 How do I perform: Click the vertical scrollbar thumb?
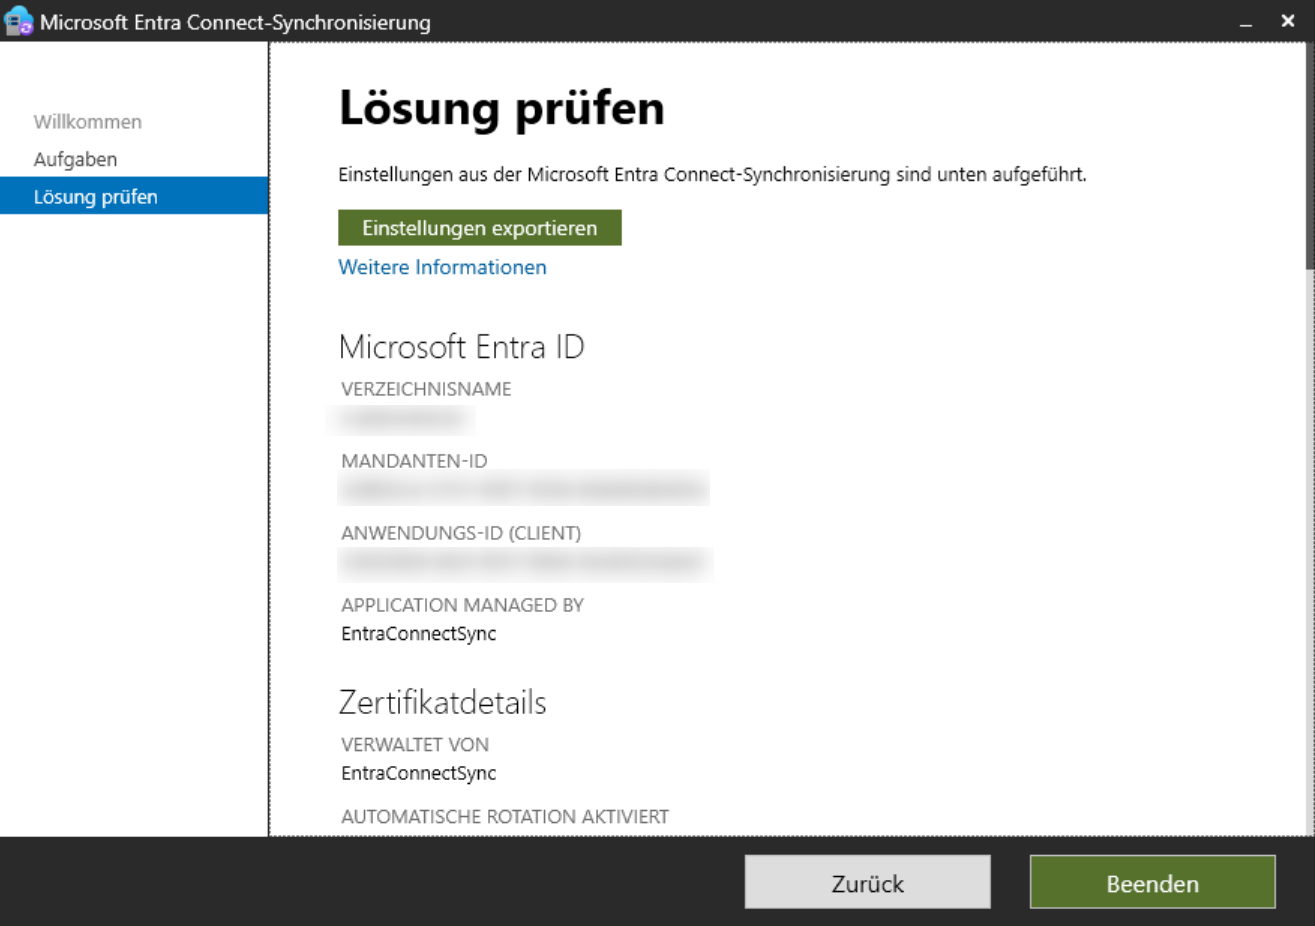pyautogui.click(x=1309, y=155)
